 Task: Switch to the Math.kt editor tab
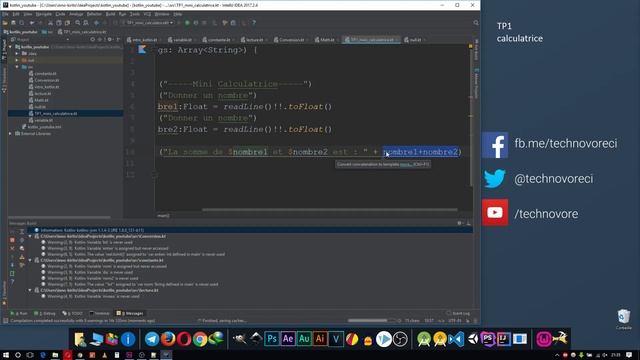[x=327, y=40]
